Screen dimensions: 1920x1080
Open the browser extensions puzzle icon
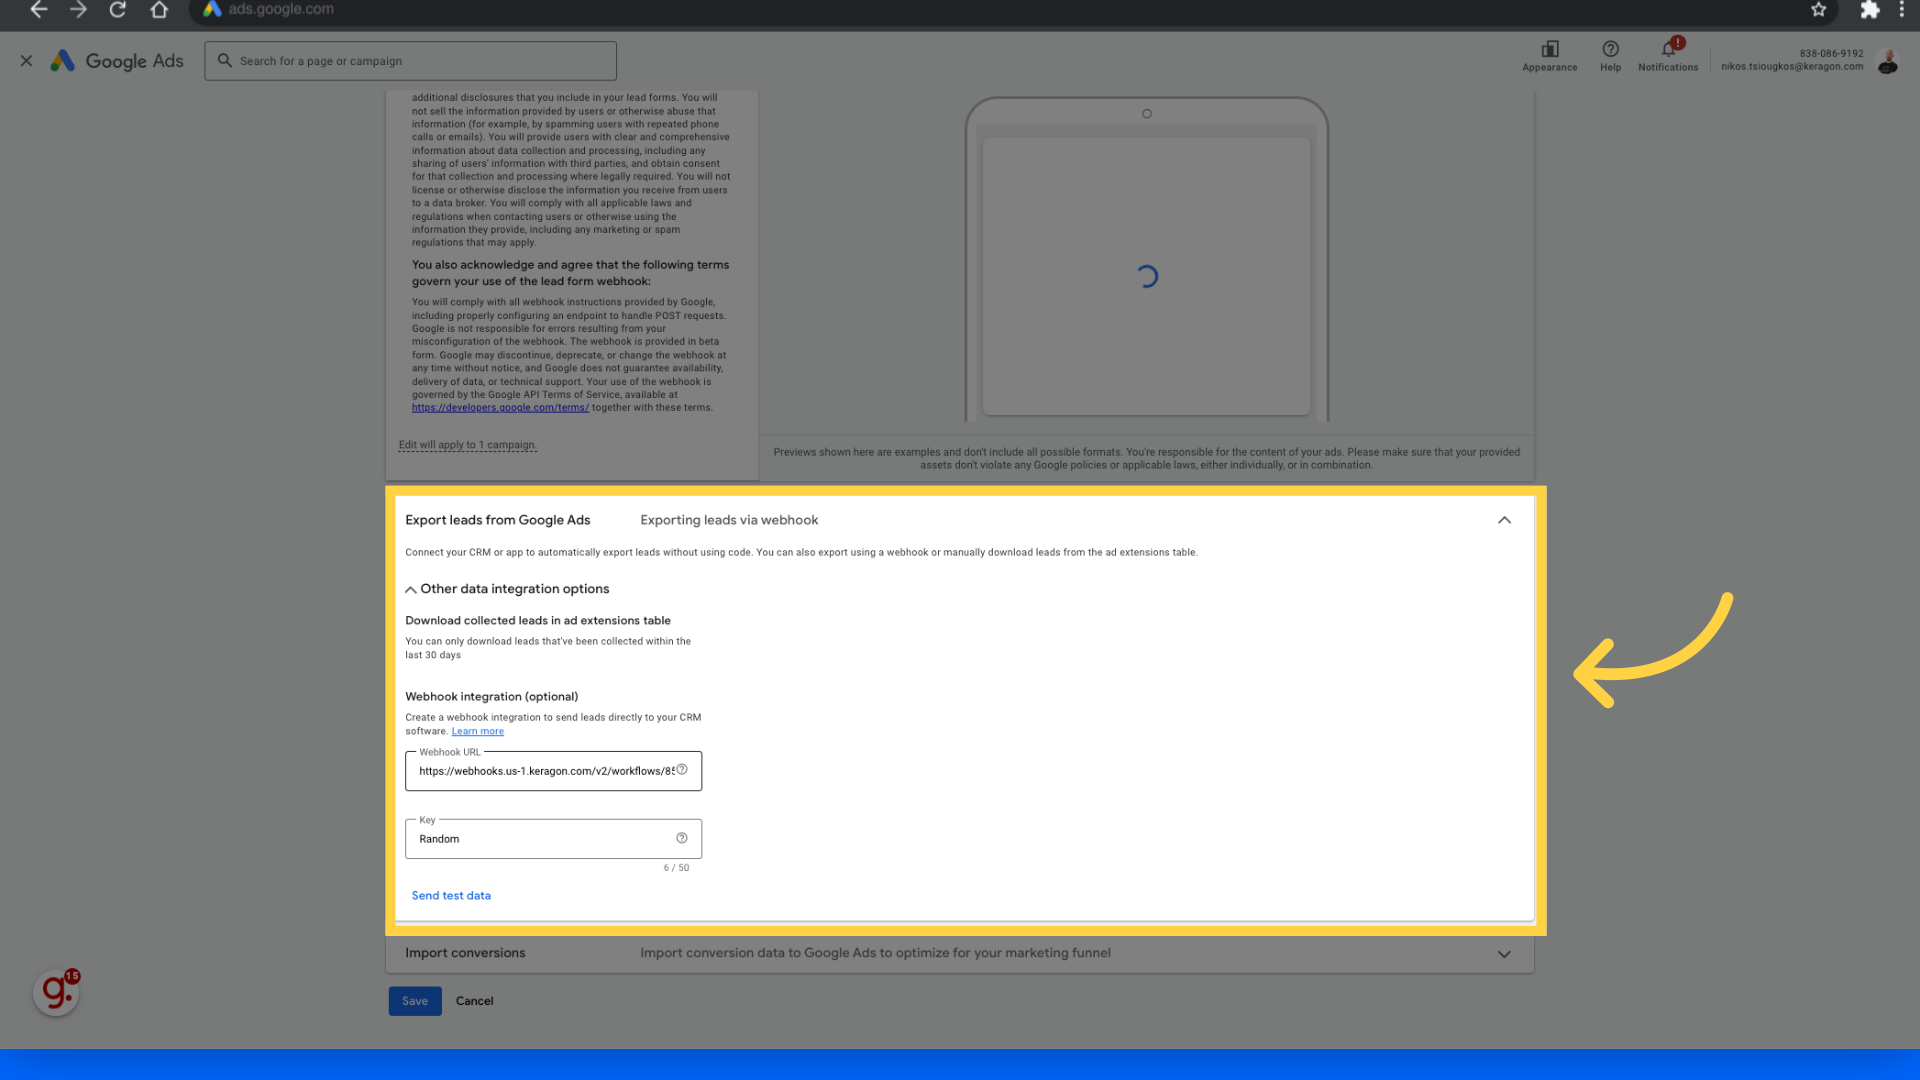[x=1869, y=10]
